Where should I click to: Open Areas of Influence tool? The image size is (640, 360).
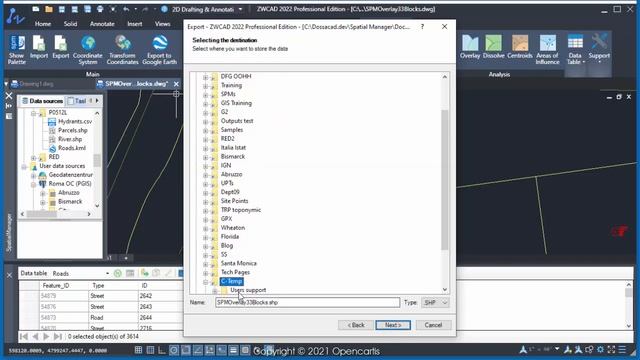tap(547, 49)
